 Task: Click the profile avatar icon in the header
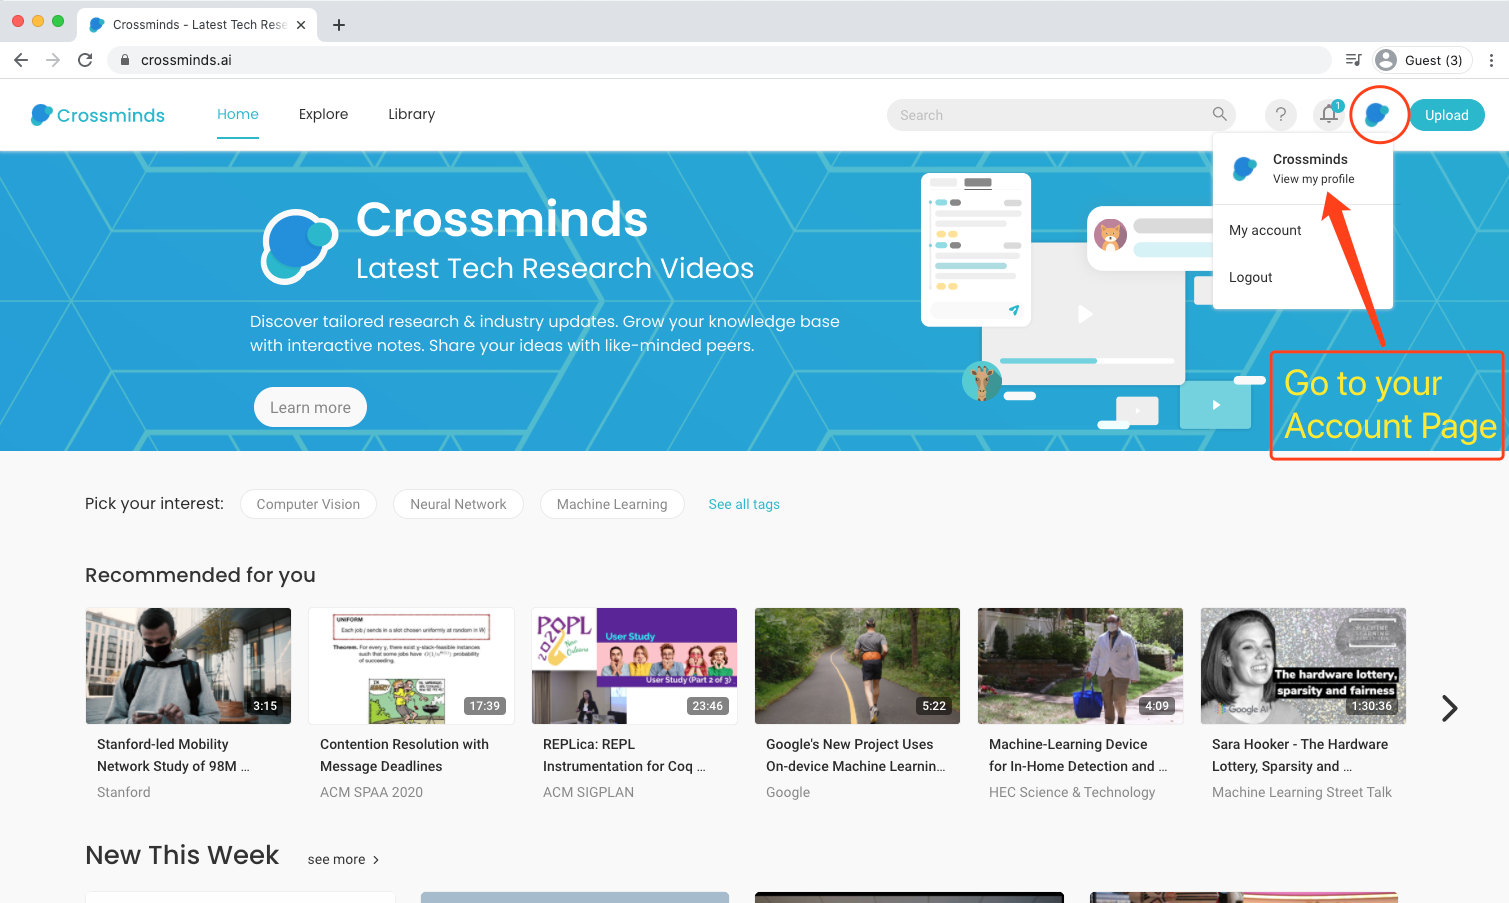click(1378, 115)
